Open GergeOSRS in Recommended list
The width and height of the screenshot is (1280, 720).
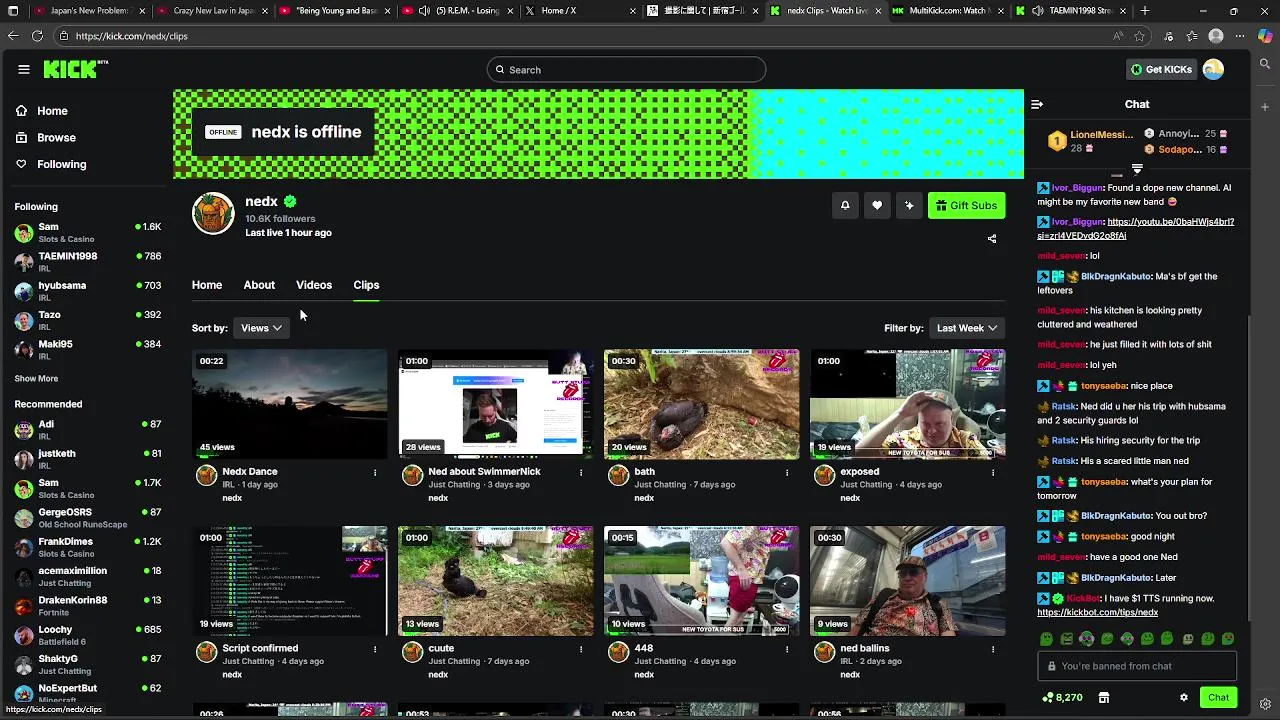tap(87, 517)
